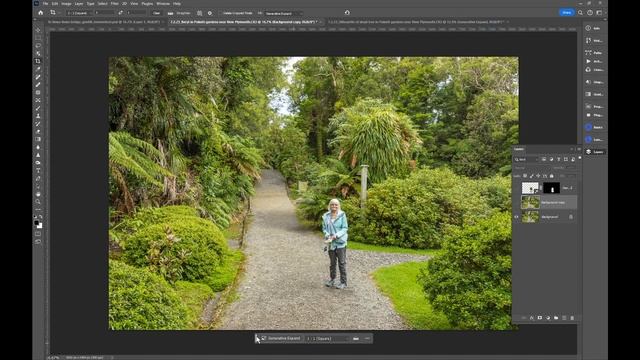The height and width of the screenshot is (360, 640).
Task: Select the Lasso tool
Action: click(x=38, y=45)
